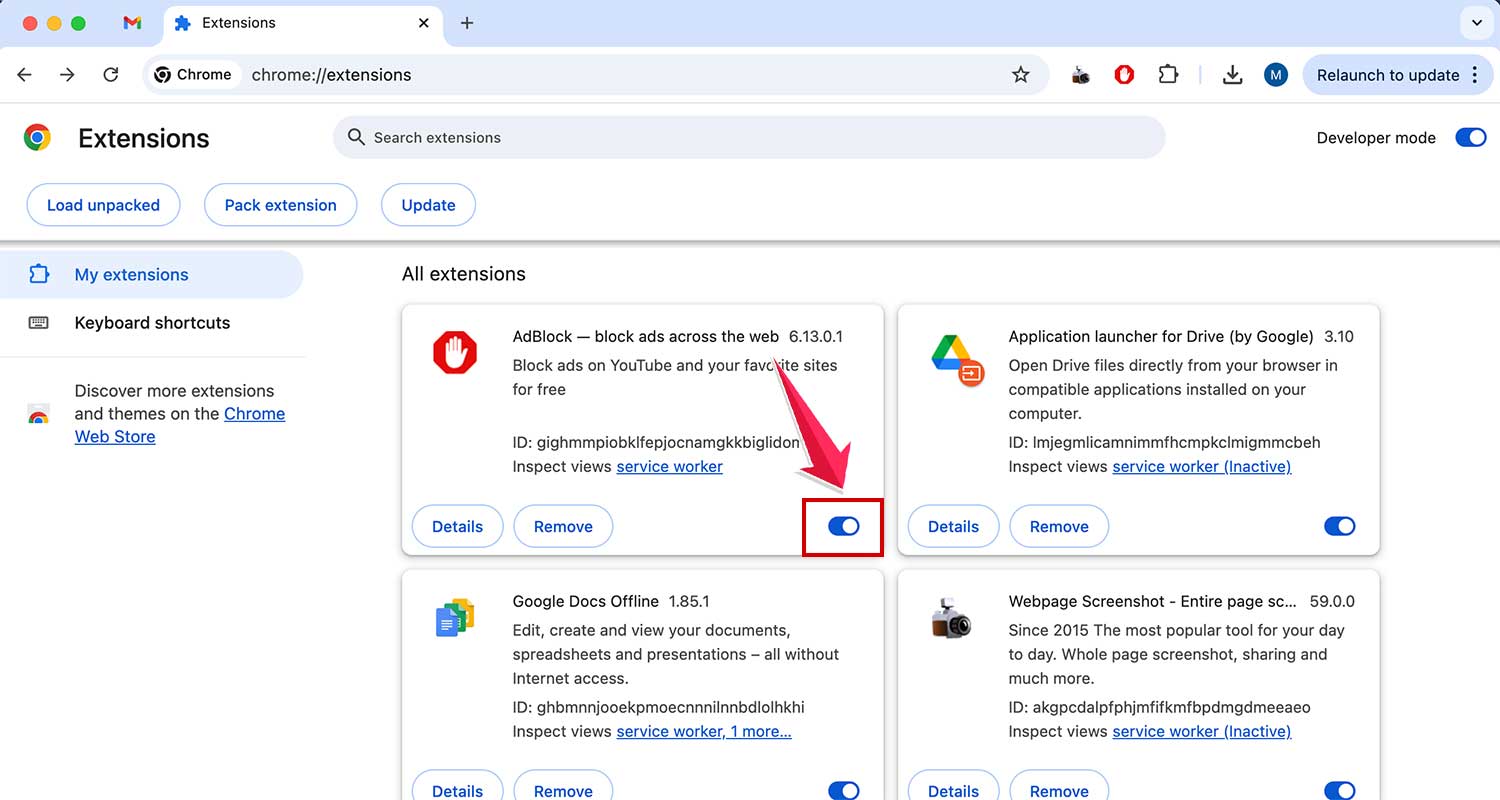Disable the AdBlock extension toggle

(x=843, y=526)
